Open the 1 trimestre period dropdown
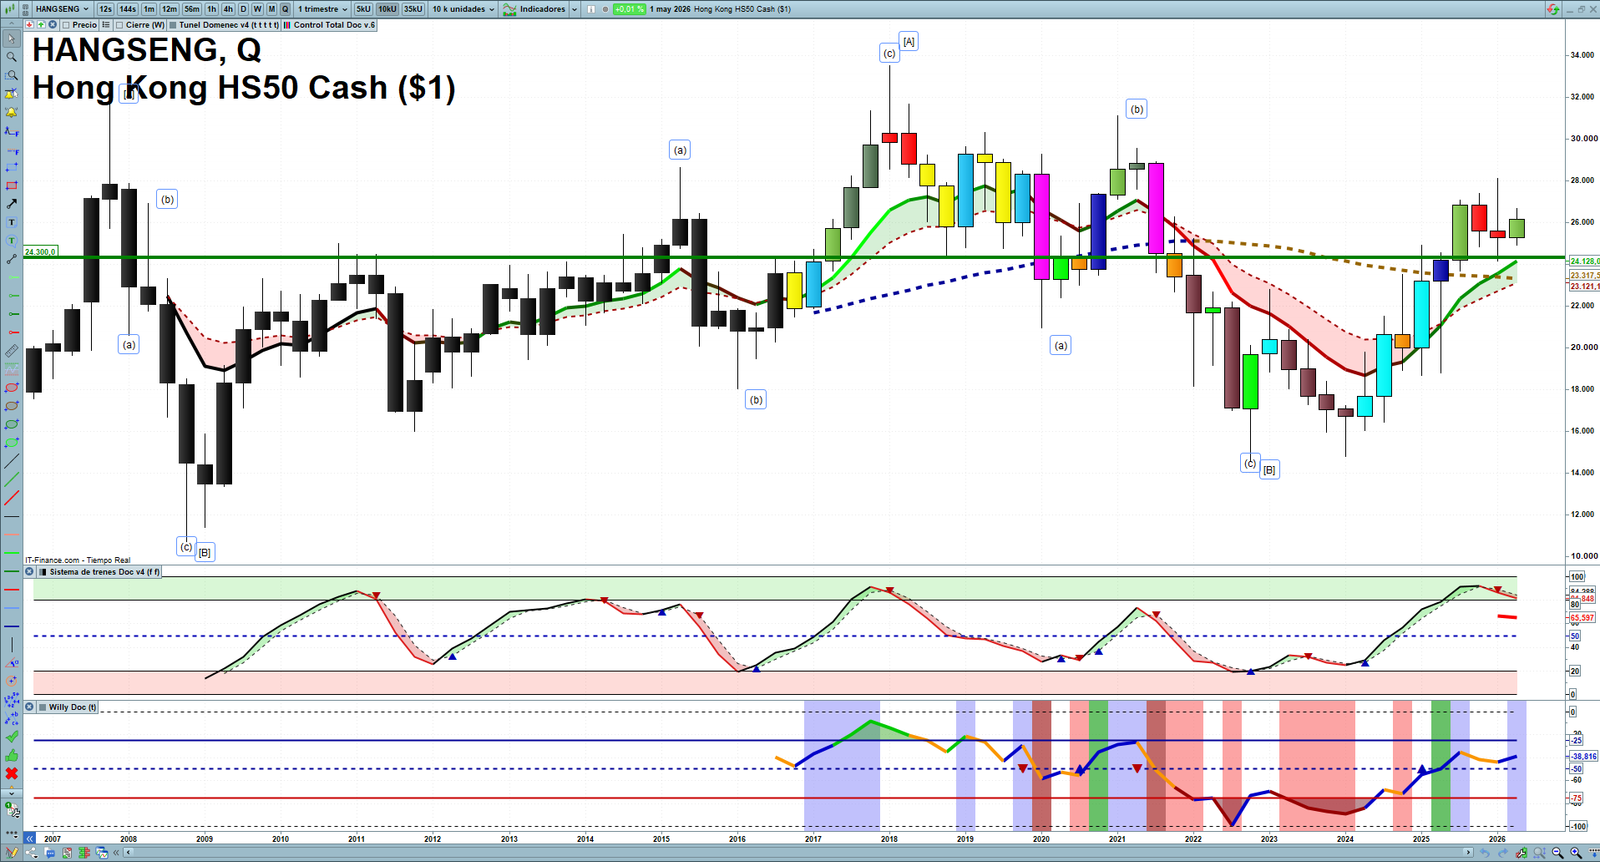The height and width of the screenshot is (862, 1600). [322, 9]
